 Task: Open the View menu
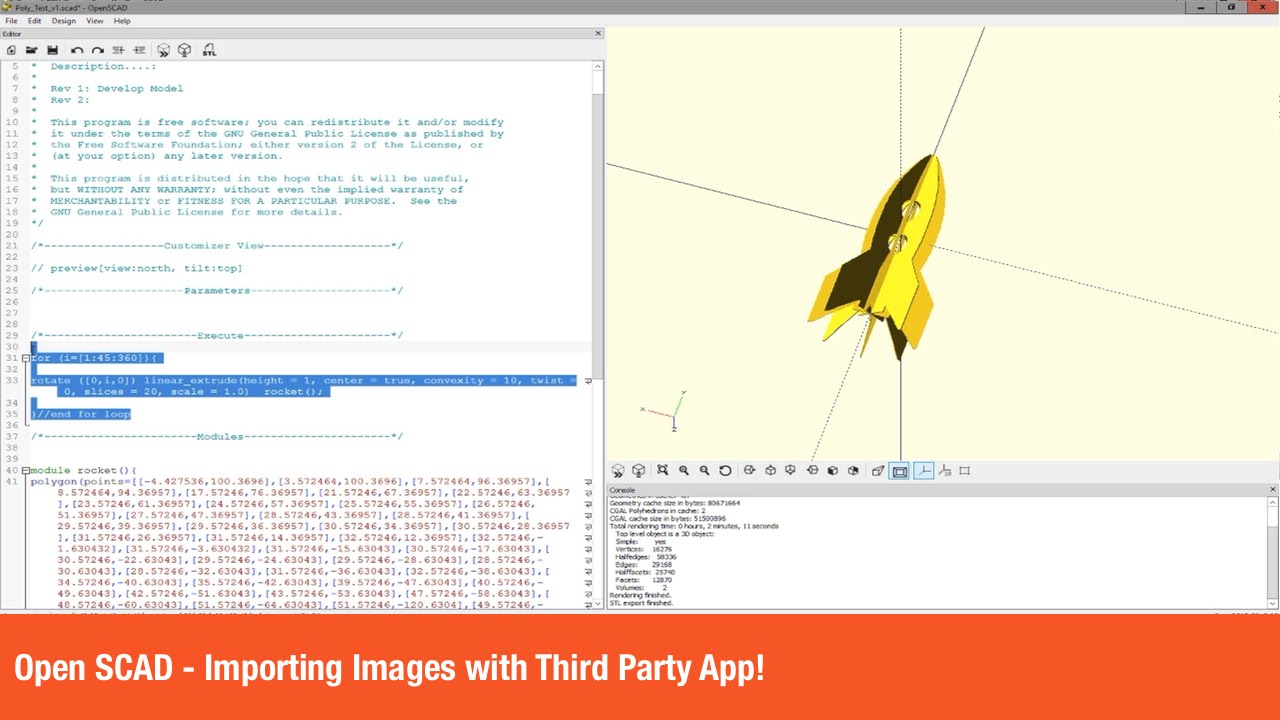click(x=95, y=21)
